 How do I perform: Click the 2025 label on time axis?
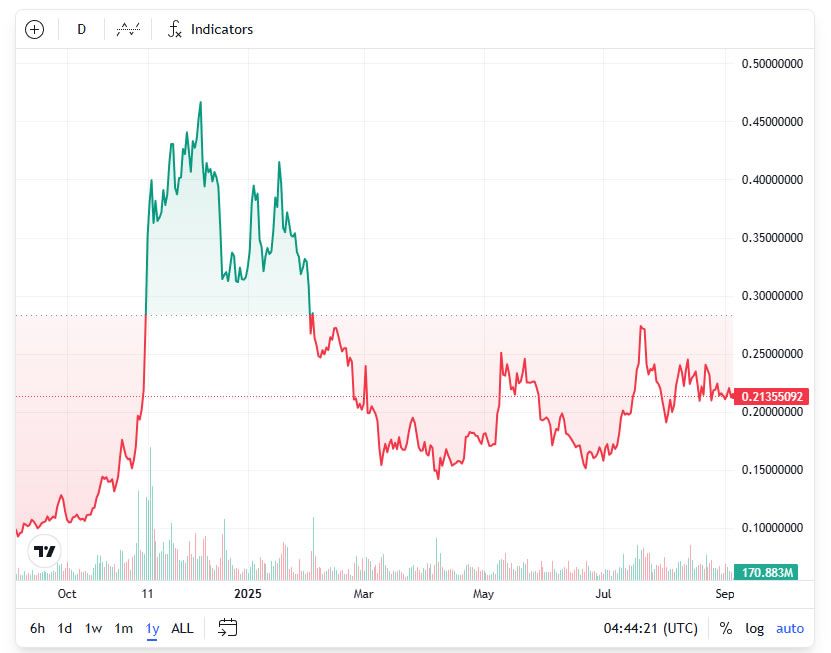pos(247,594)
